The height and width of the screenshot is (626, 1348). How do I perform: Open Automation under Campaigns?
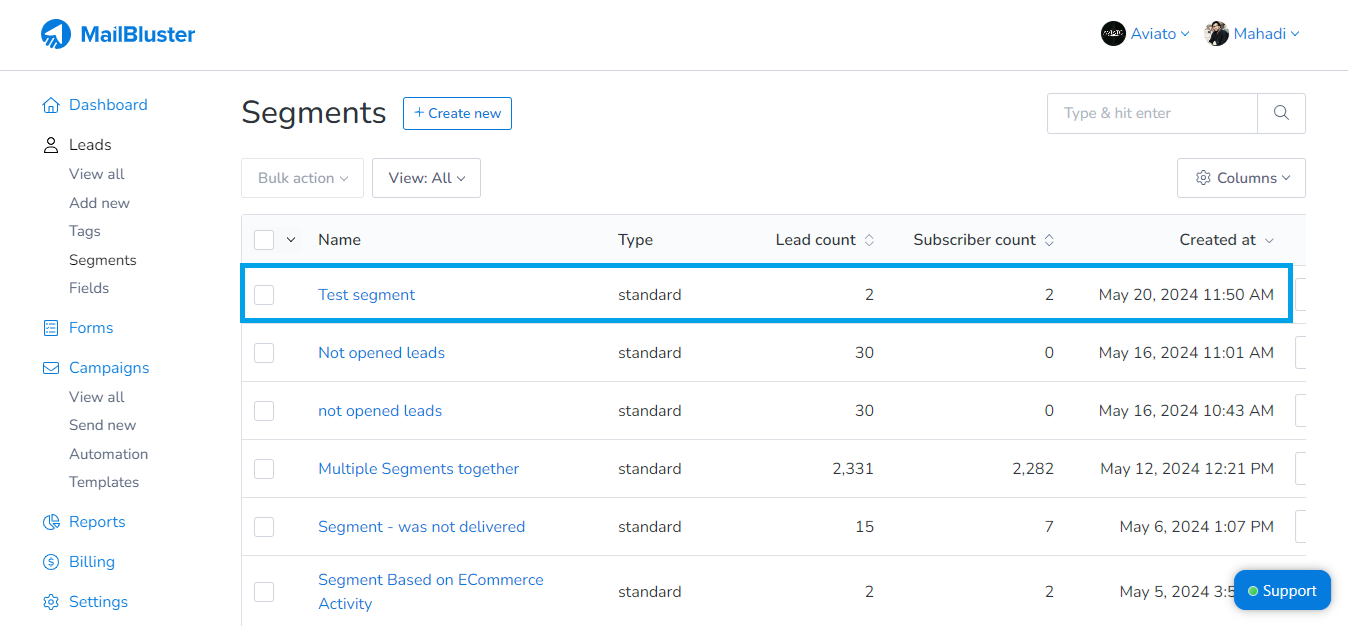coord(108,454)
